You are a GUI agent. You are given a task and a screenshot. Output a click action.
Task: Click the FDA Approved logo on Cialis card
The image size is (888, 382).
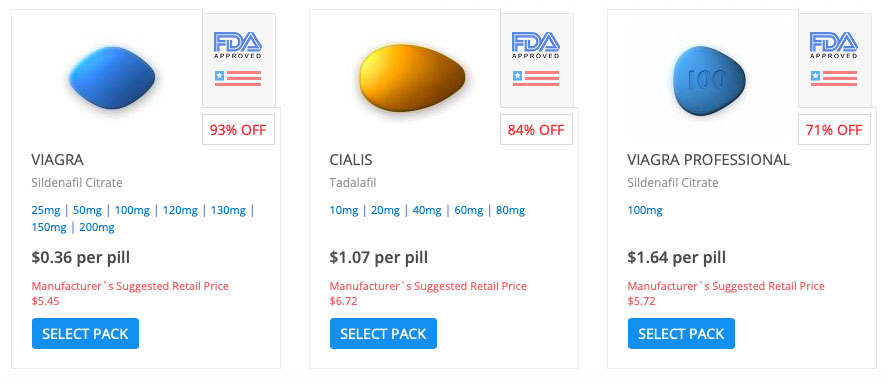coord(536,45)
